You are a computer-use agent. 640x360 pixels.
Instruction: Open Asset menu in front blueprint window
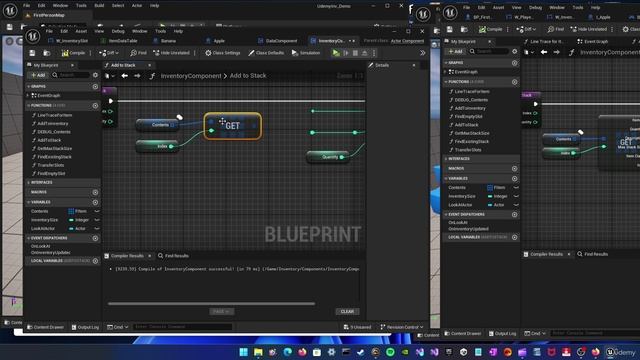tap(81, 31)
